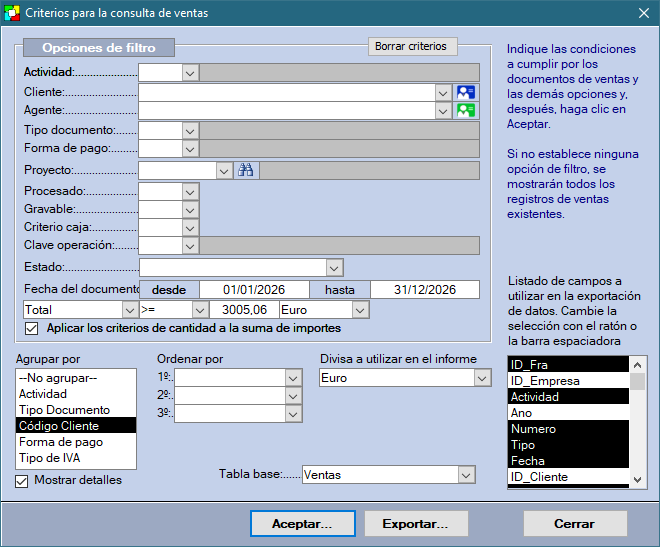660x547 pixels.
Task: Click the application icon in the title bar
Action: pyautogui.click(x=12, y=12)
